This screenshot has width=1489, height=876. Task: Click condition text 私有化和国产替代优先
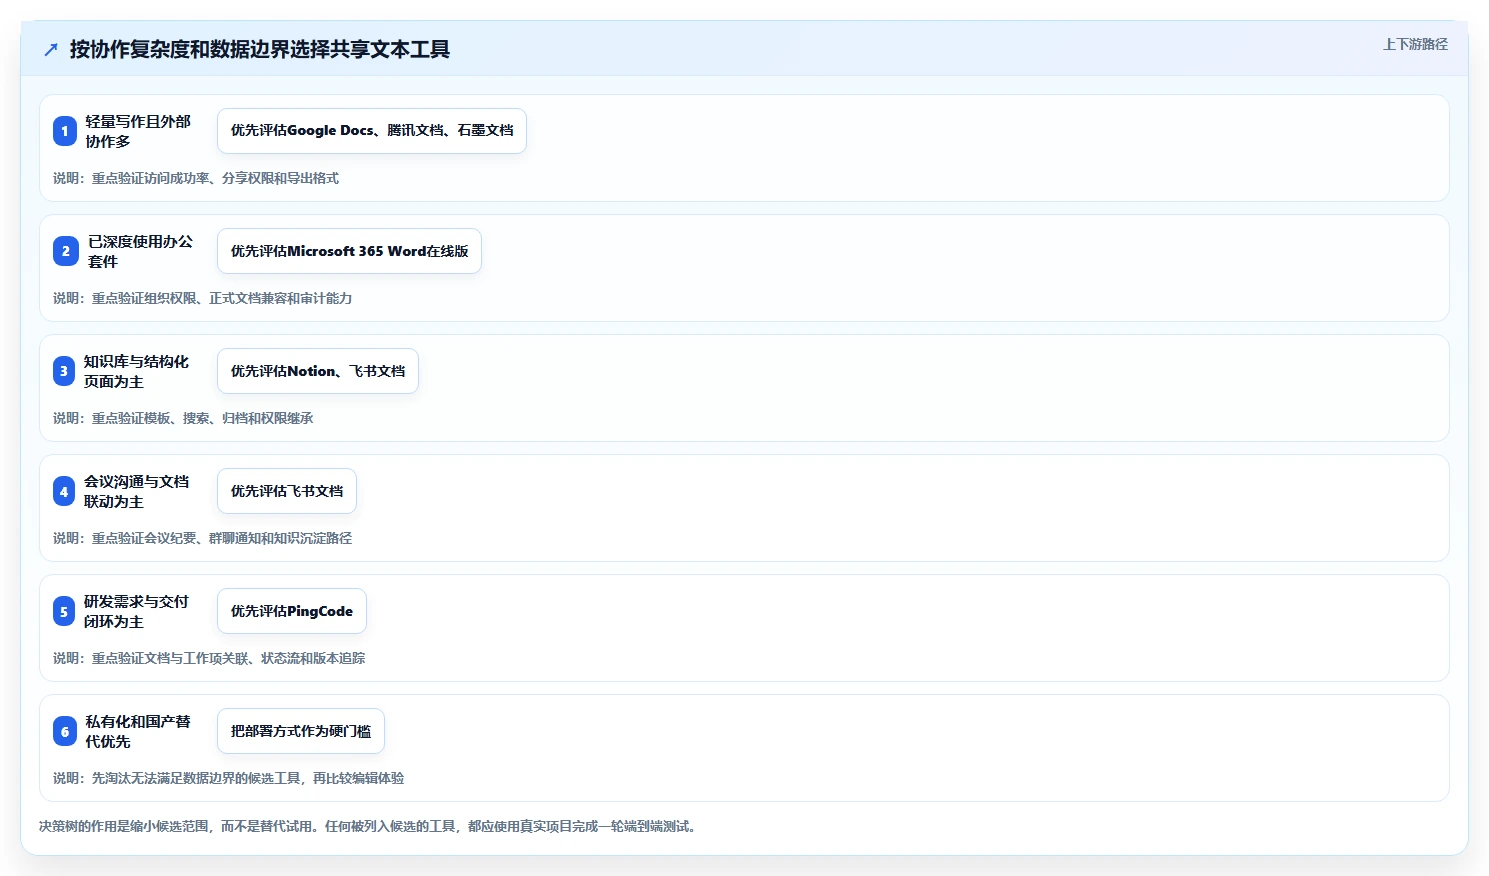click(138, 731)
